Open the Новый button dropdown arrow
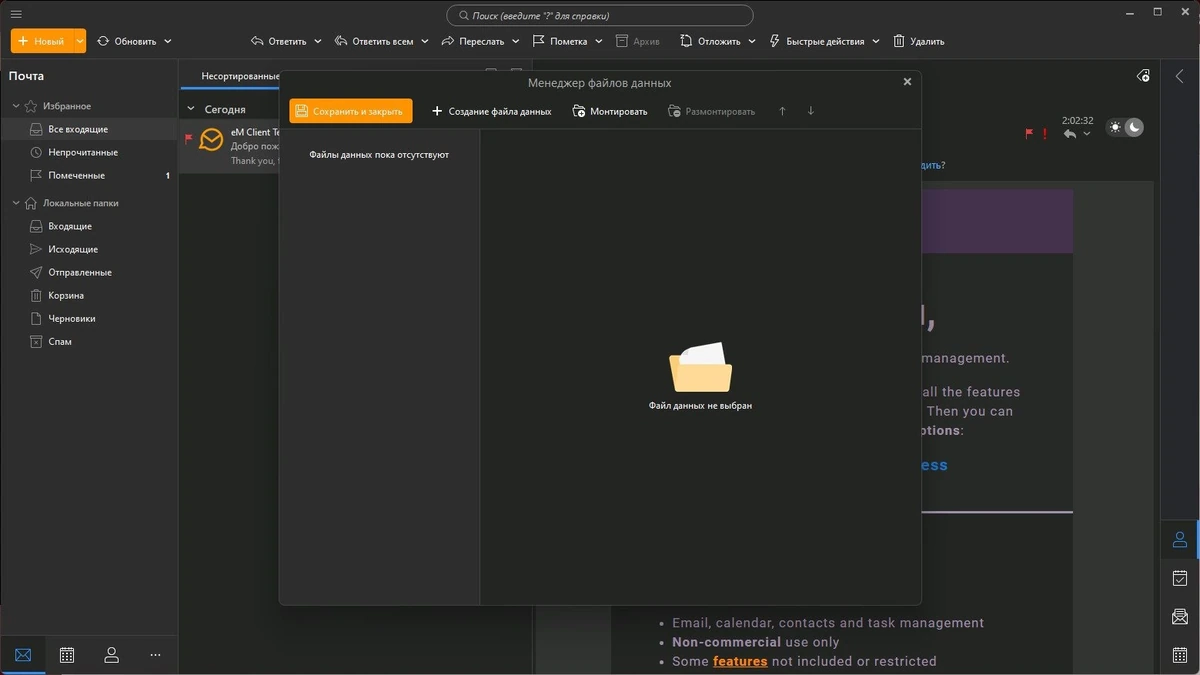Image resolution: width=1200 pixels, height=675 pixels. click(79, 41)
